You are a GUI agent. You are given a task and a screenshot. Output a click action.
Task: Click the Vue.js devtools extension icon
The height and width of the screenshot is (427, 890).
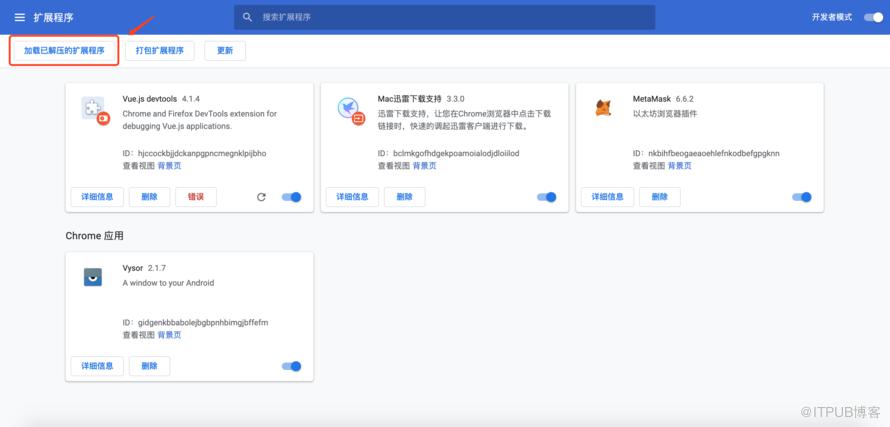95,110
